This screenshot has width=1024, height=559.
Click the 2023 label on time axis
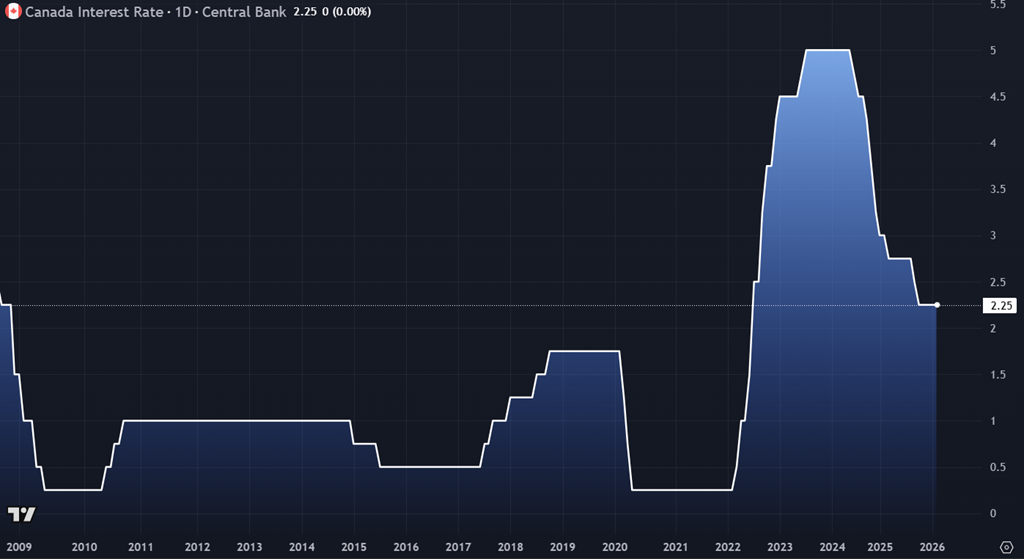(779, 547)
